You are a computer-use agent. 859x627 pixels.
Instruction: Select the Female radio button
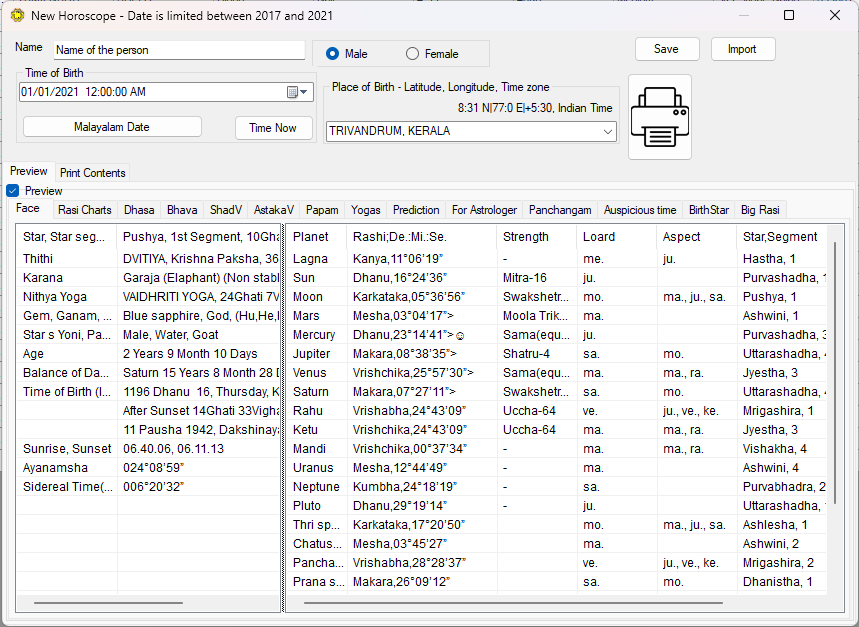tap(412, 54)
